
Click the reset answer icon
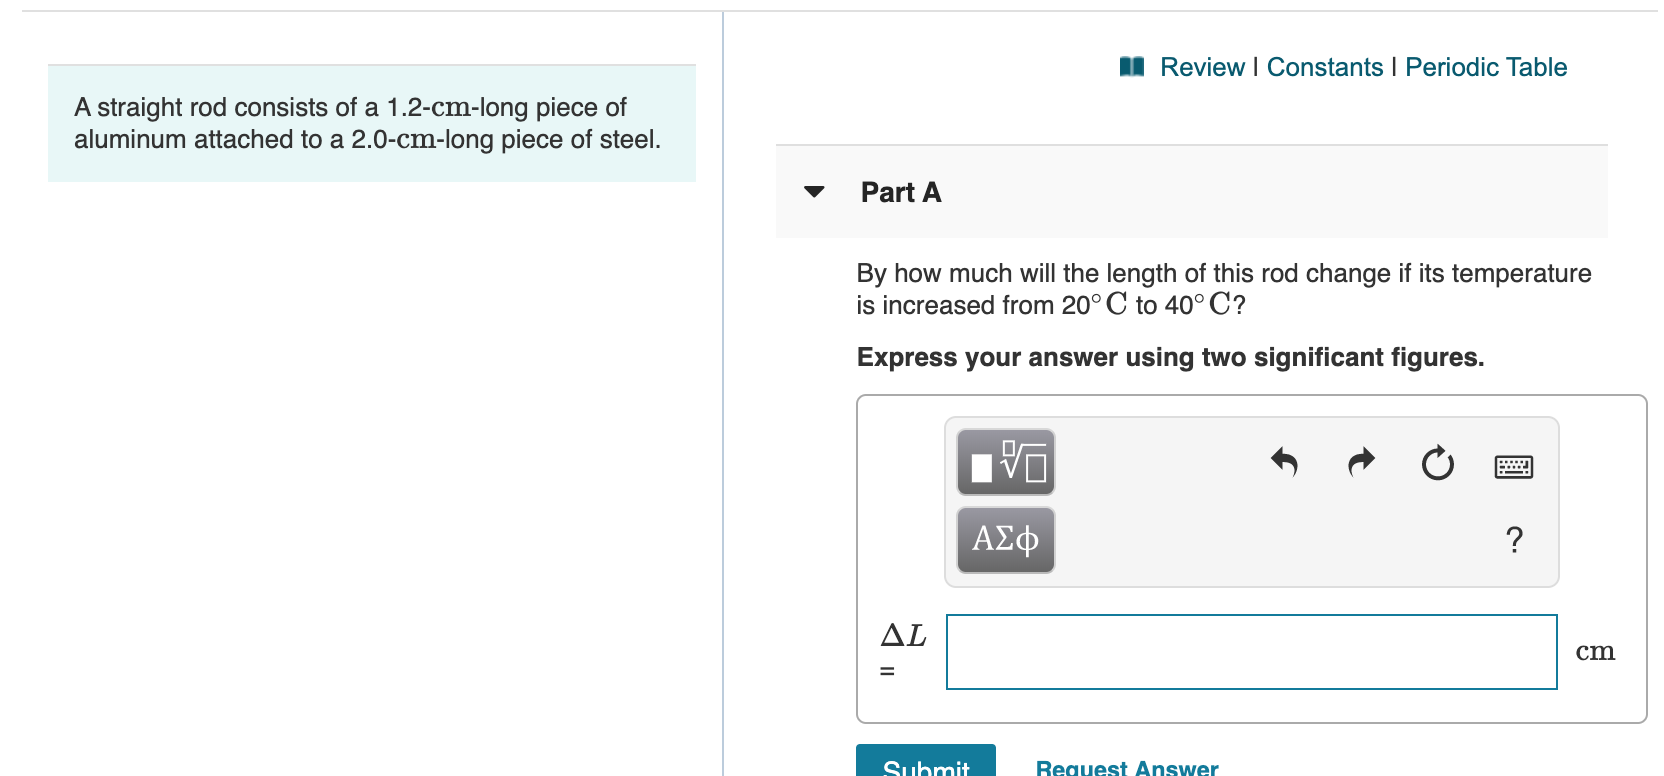pyautogui.click(x=1437, y=463)
